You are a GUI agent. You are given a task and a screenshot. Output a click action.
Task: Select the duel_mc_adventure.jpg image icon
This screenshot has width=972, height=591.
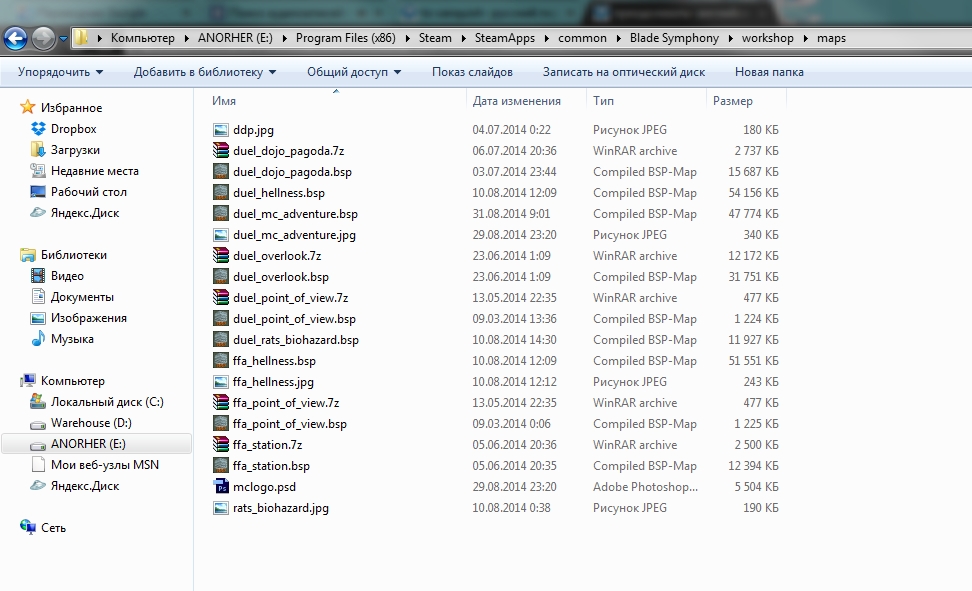221,235
